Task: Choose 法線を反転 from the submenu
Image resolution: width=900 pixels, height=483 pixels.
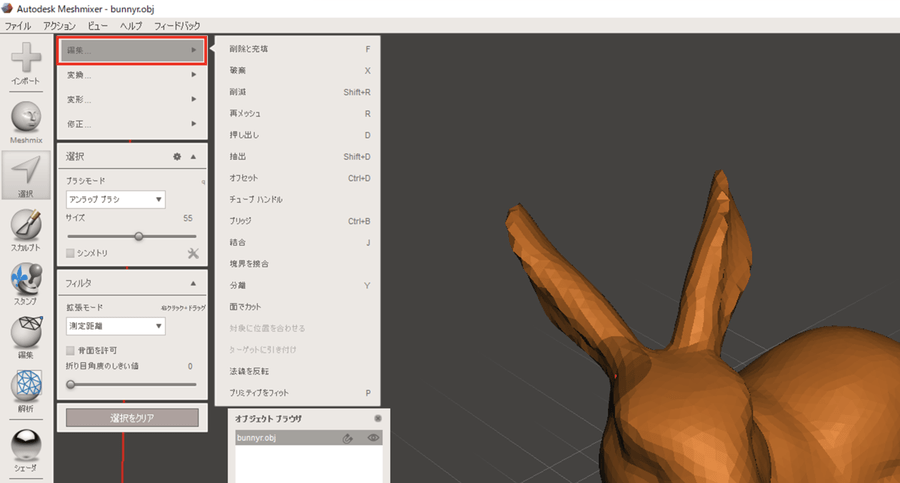Action: click(x=297, y=372)
